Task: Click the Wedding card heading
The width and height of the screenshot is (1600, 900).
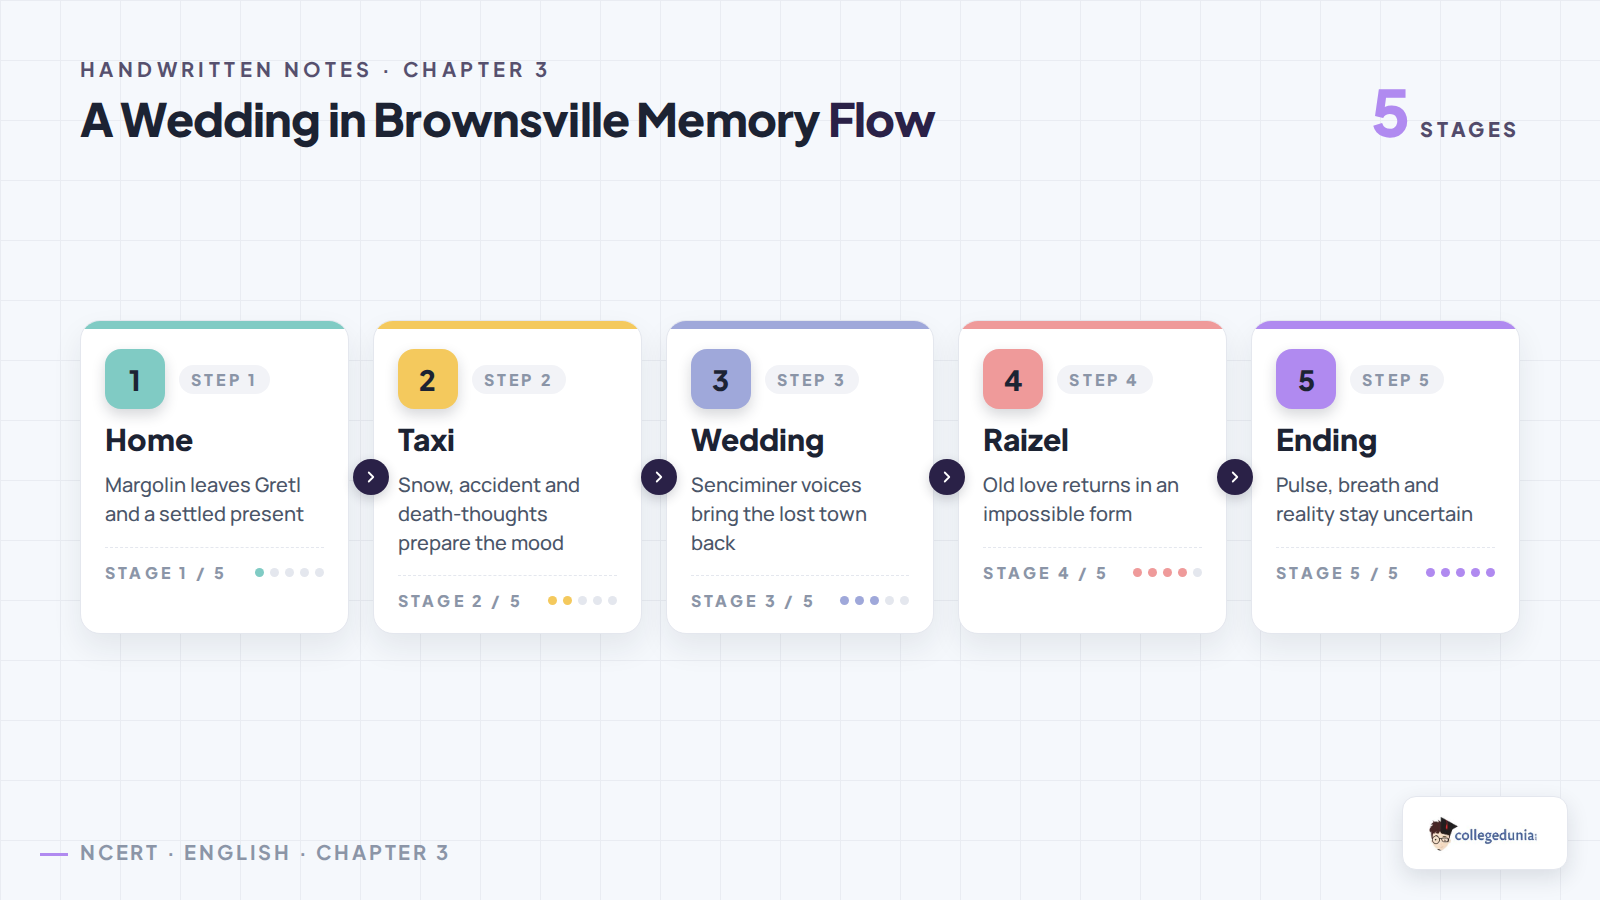Action: [x=757, y=440]
